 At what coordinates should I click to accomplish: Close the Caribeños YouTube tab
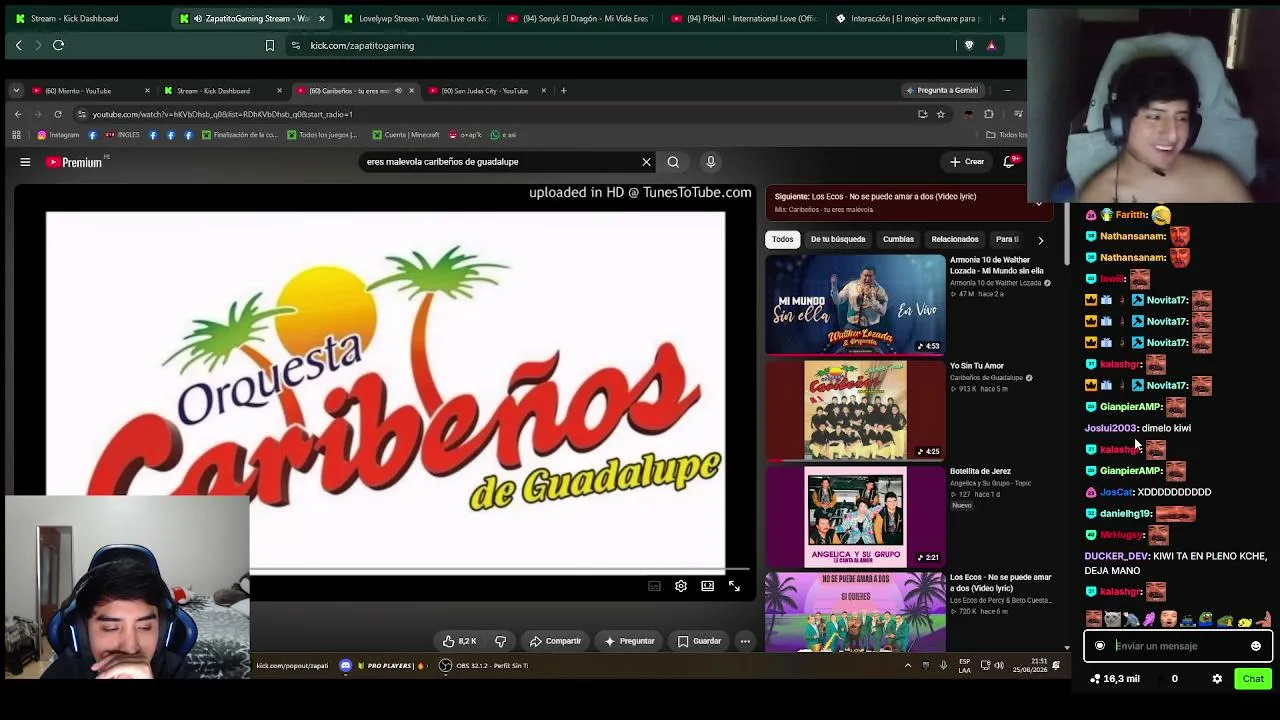411,91
